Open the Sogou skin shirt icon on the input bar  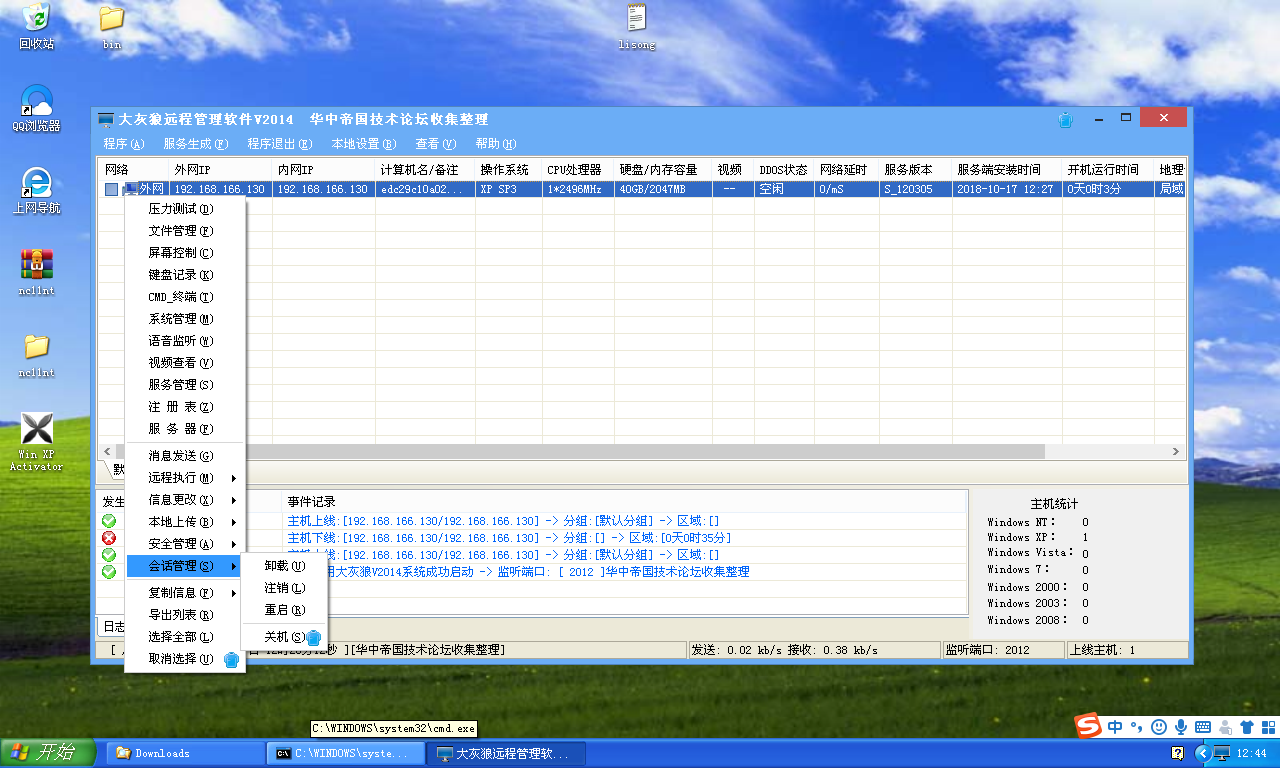point(1246,727)
